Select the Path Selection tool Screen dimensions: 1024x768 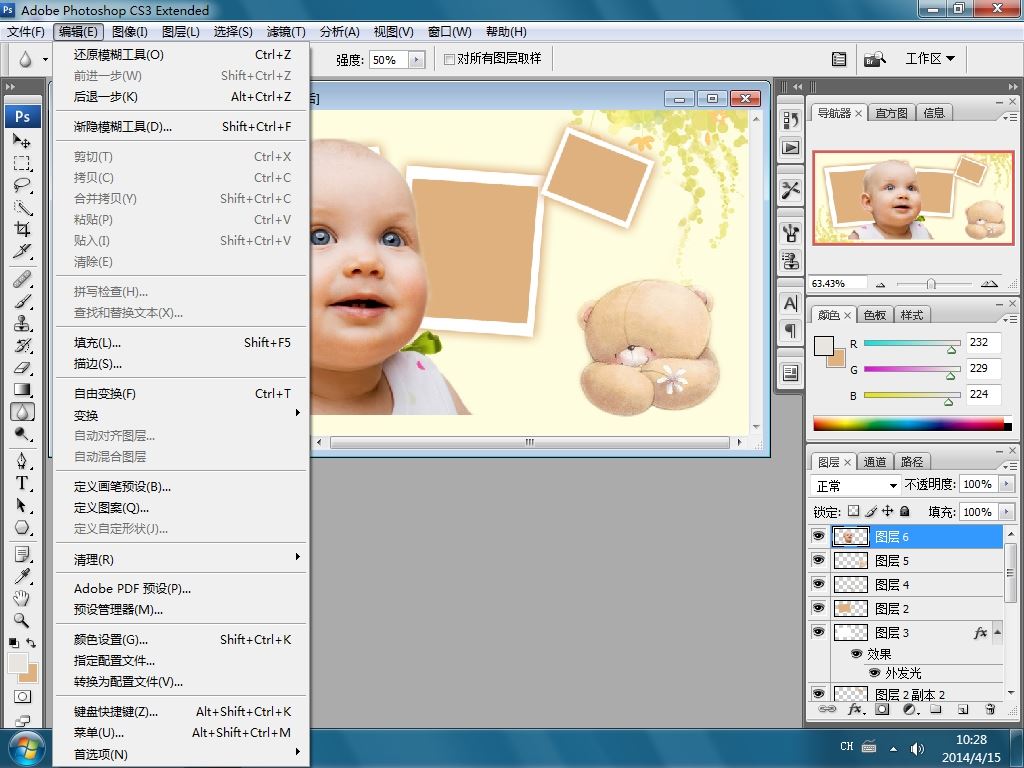(x=22, y=505)
